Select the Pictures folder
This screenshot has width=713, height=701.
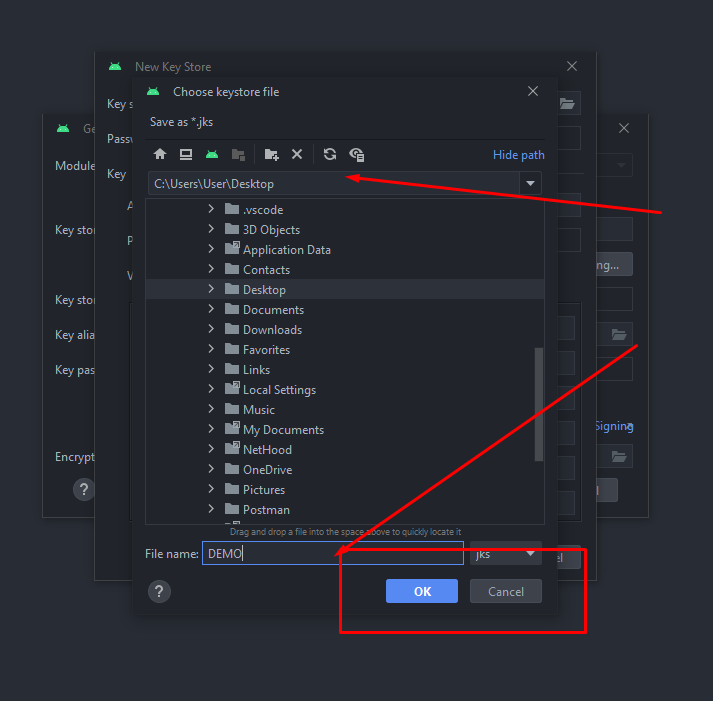[264, 490]
